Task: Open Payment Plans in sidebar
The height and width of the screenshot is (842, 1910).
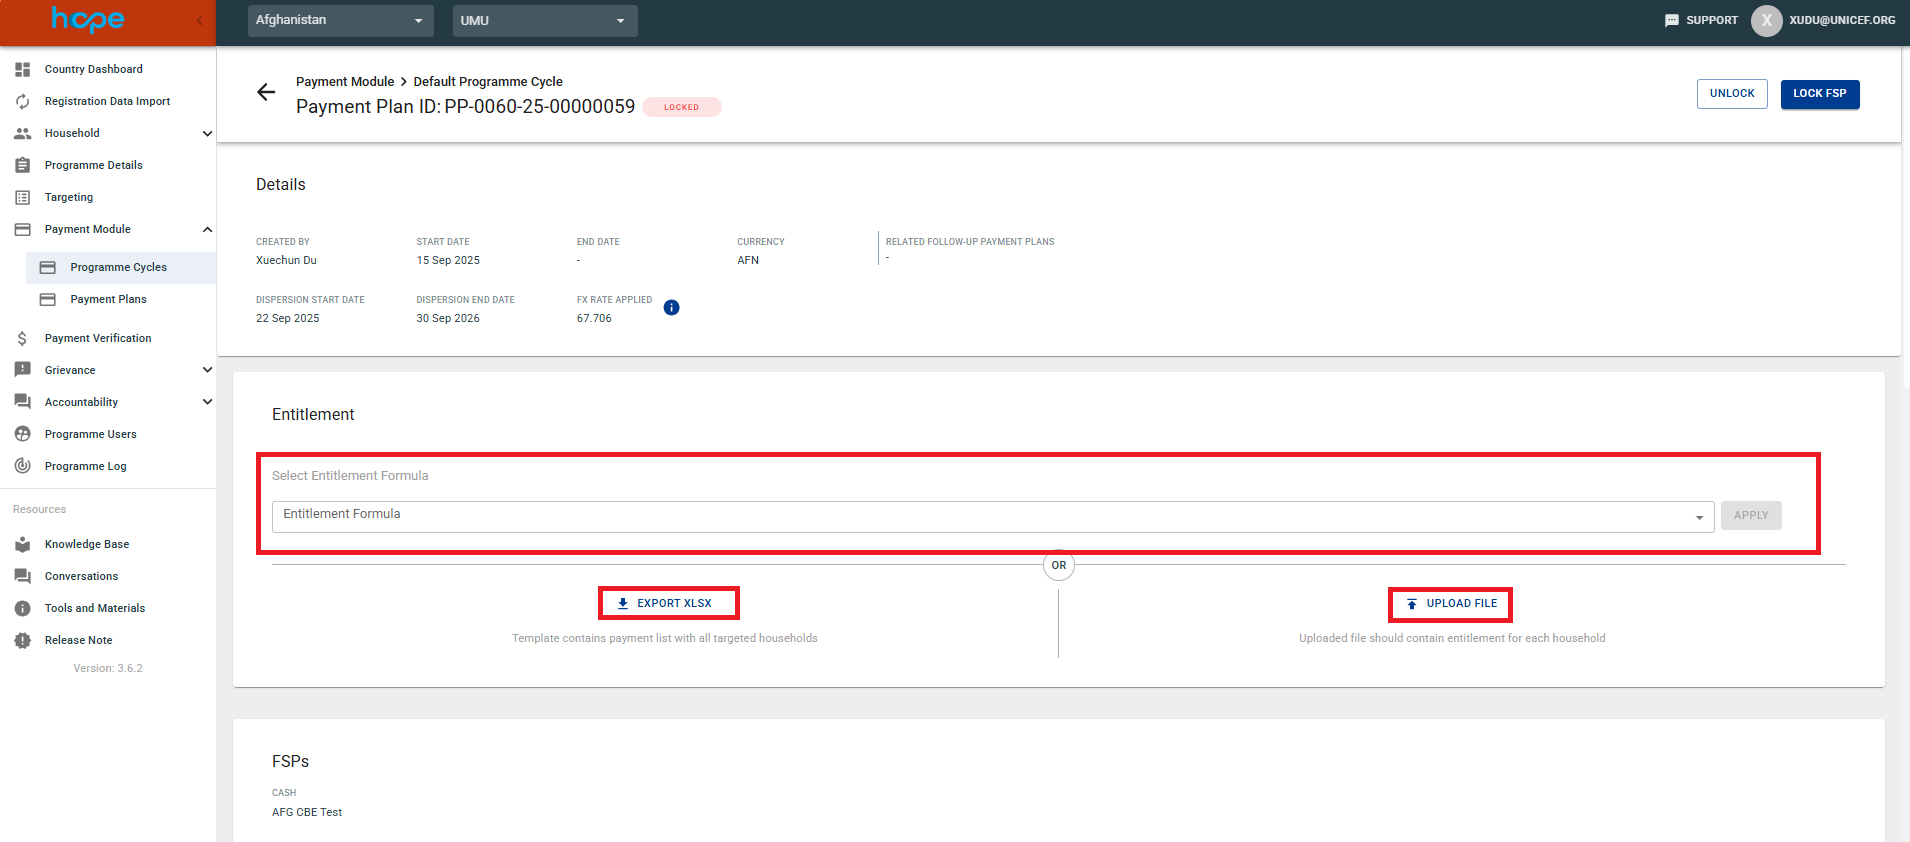Action: (108, 299)
